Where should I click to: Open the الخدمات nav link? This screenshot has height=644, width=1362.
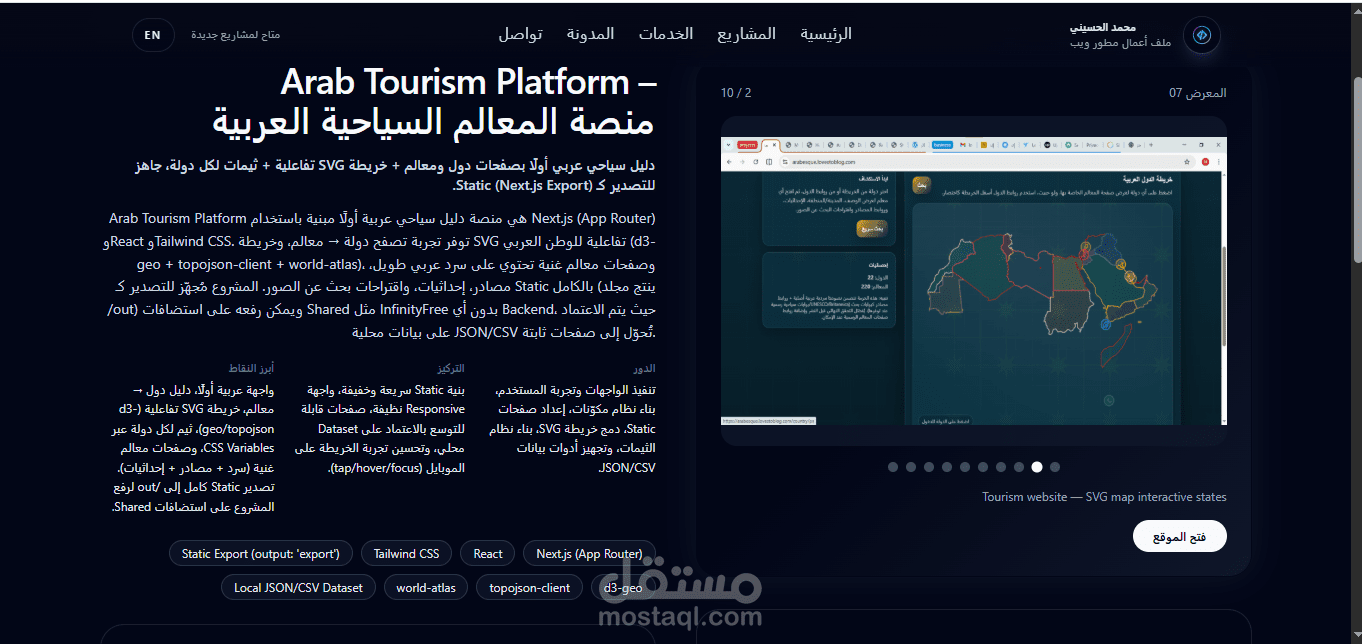click(666, 34)
